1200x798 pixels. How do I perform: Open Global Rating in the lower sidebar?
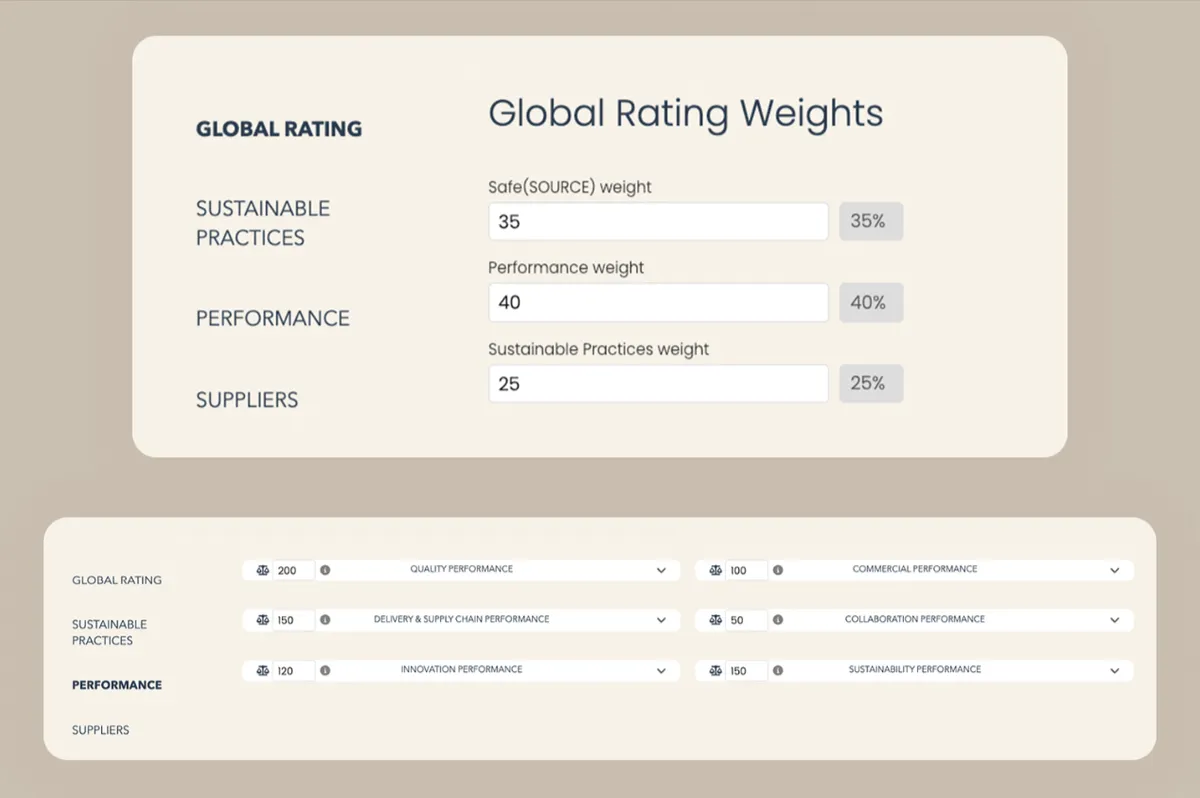[117, 580]
